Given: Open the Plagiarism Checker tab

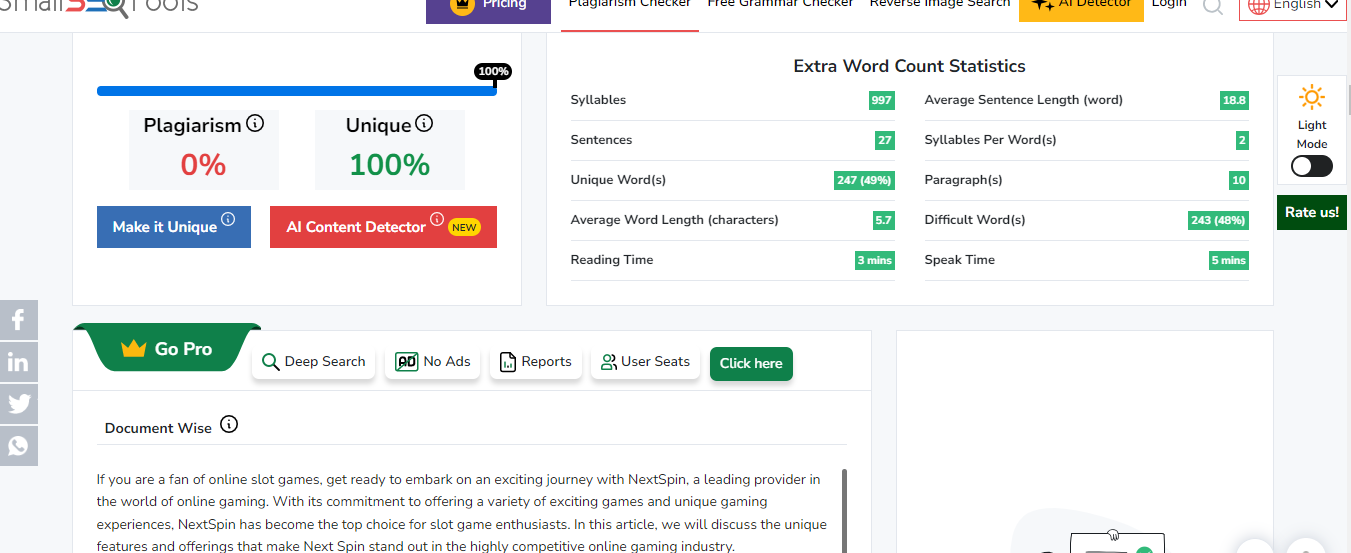Looking at the screenshot, I should (629, 6).
